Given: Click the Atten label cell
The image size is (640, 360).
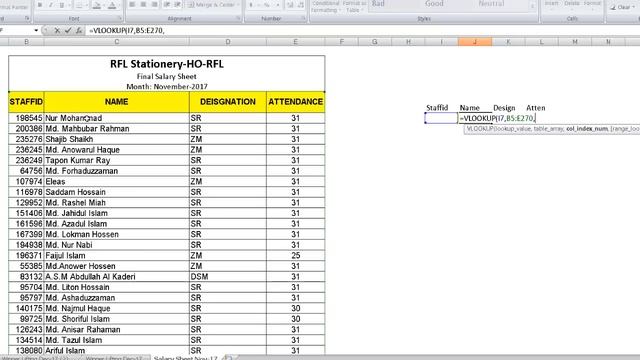Looking at the screenshot, I should coord(536,108).
